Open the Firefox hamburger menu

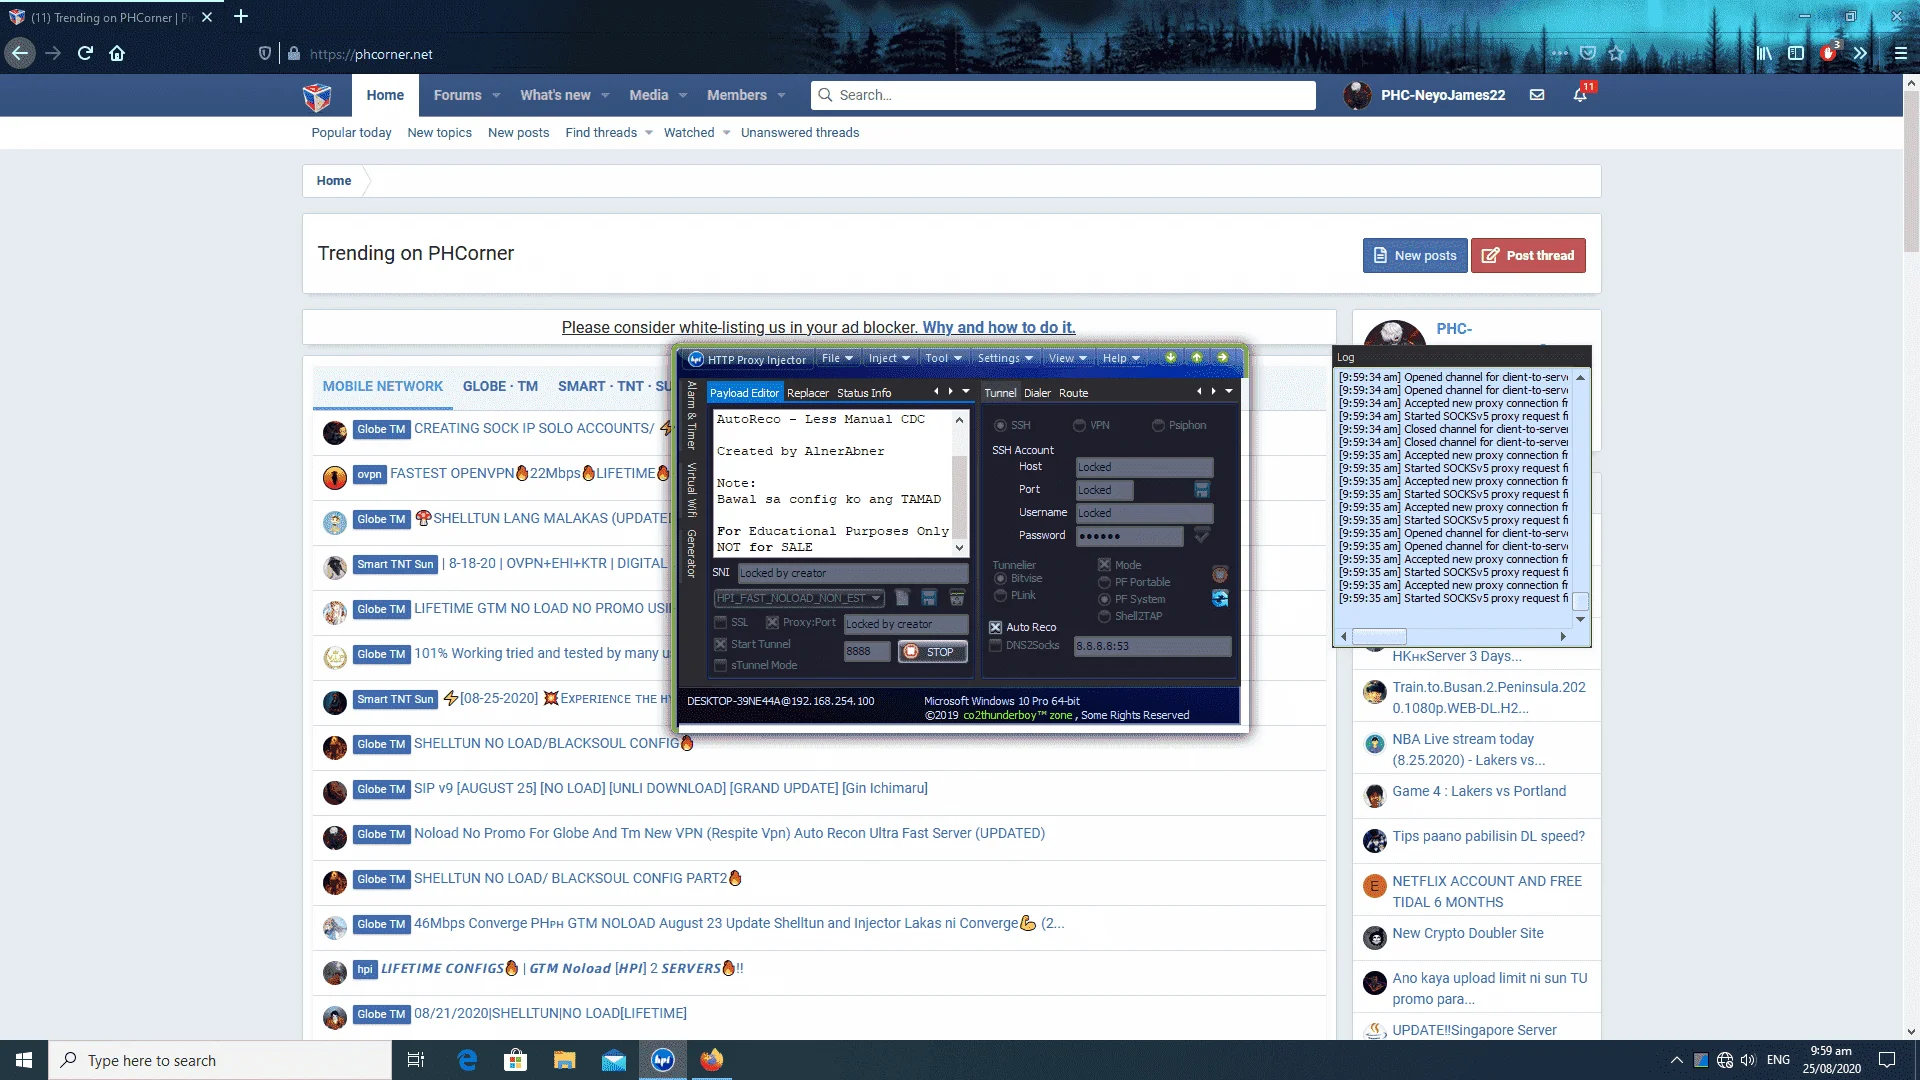point(1901,54)
